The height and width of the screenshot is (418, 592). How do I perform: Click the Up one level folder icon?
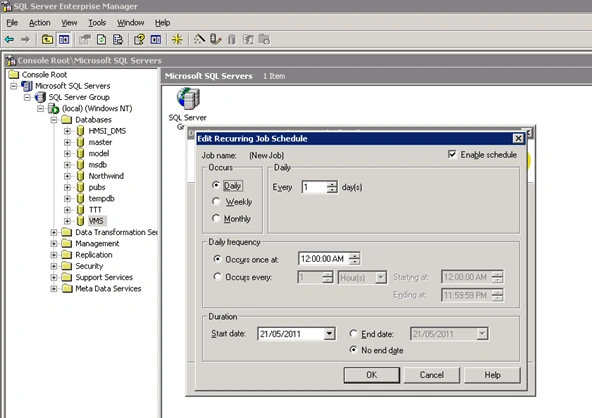[x=47, y=39]
